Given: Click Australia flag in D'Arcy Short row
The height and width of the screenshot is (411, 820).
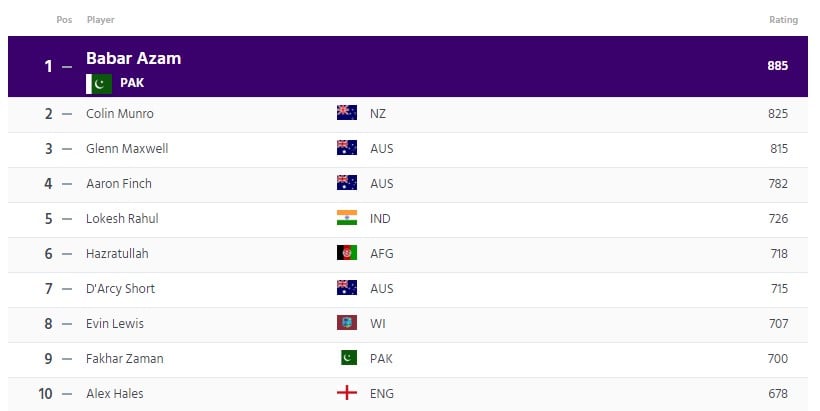Looking at the screenshot, I should 347,288.
